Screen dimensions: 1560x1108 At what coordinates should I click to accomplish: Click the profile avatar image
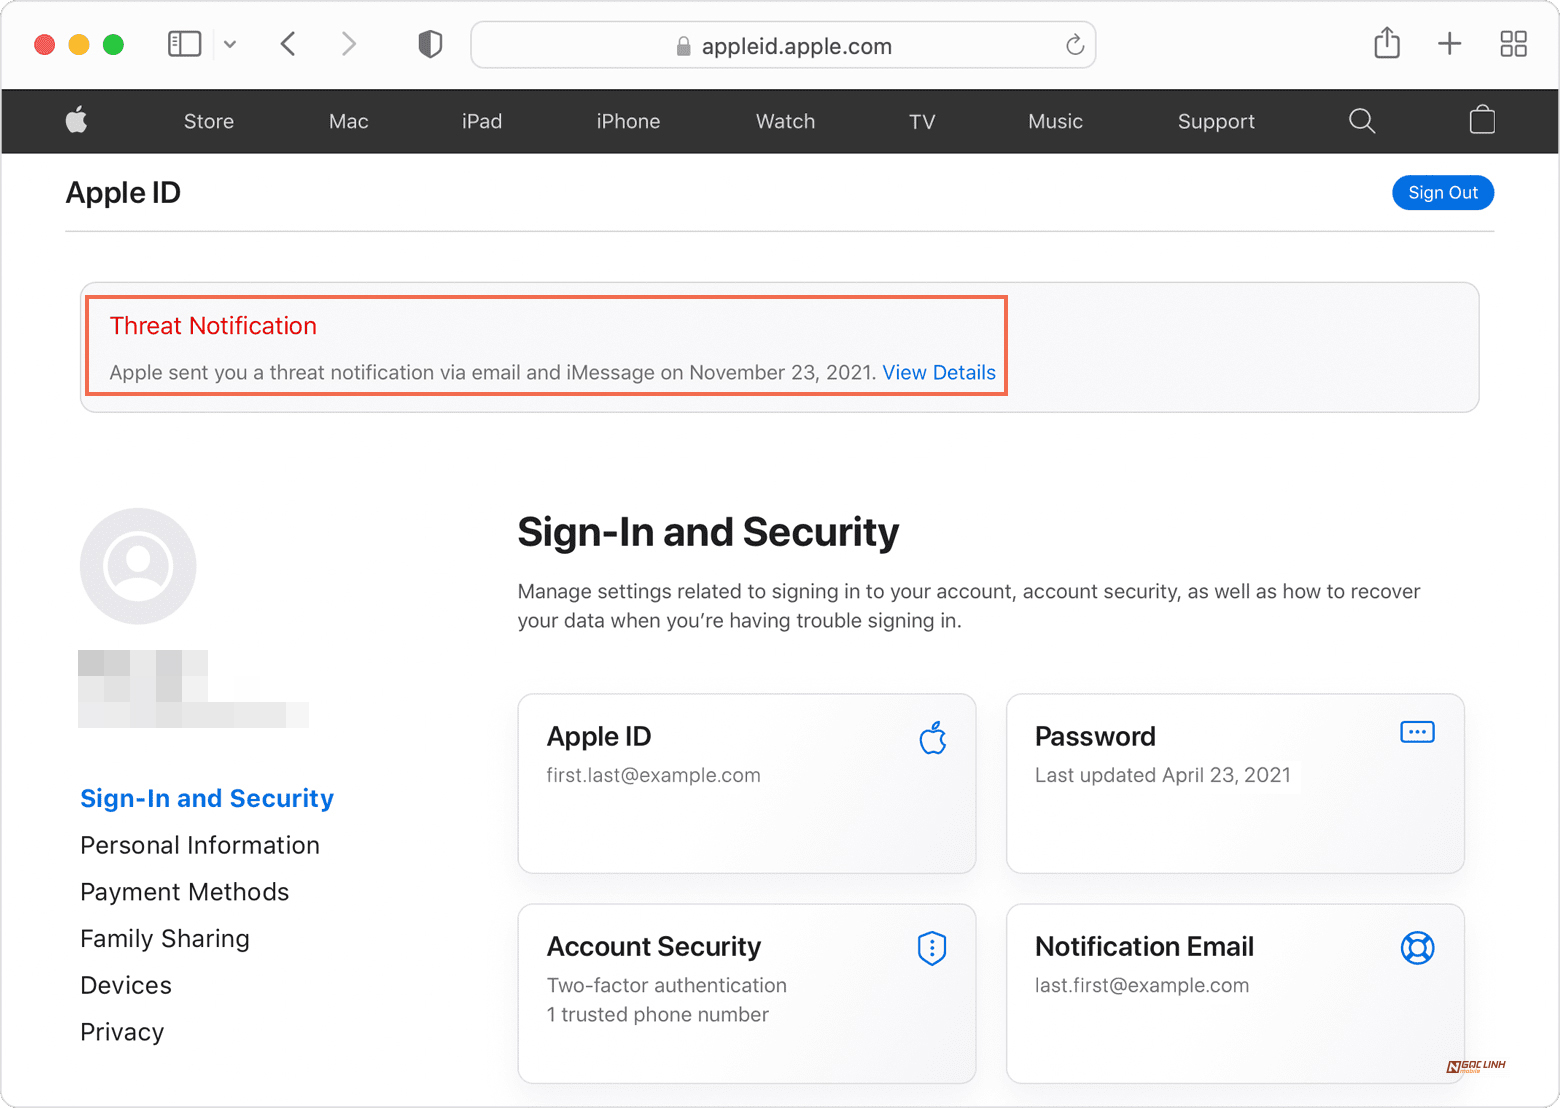click(138, 566)
